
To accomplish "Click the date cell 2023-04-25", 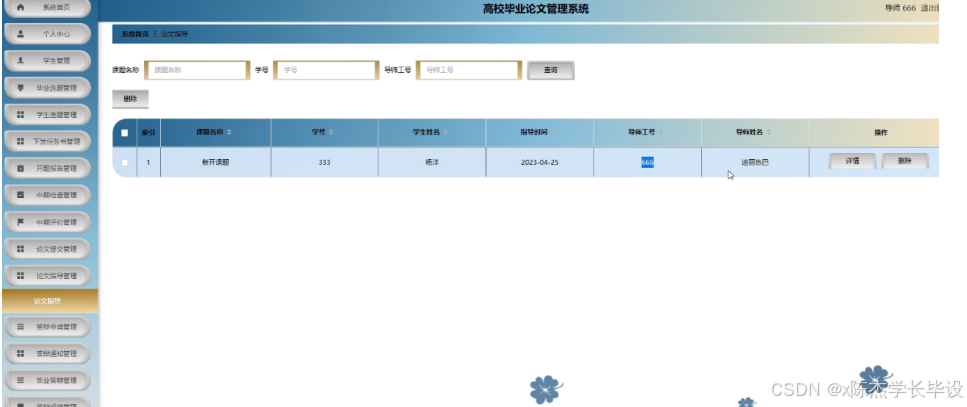I will (x=540, y=163).
